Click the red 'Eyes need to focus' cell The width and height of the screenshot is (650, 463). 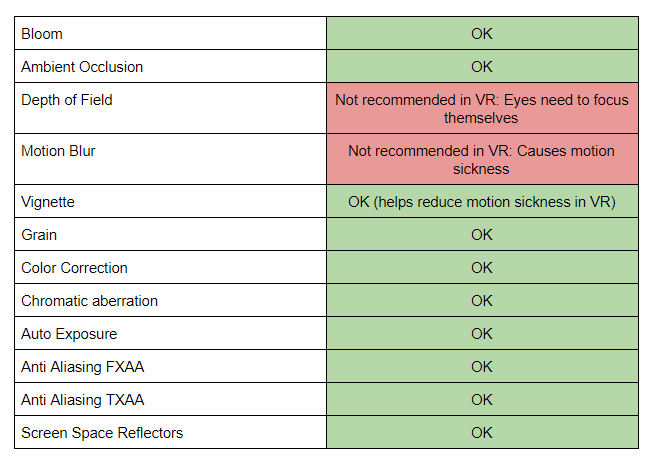[x=482, y=109]
